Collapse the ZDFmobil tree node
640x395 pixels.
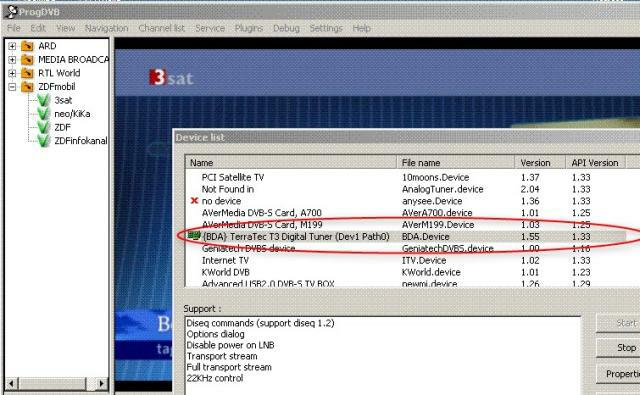(x=12, y=87)
